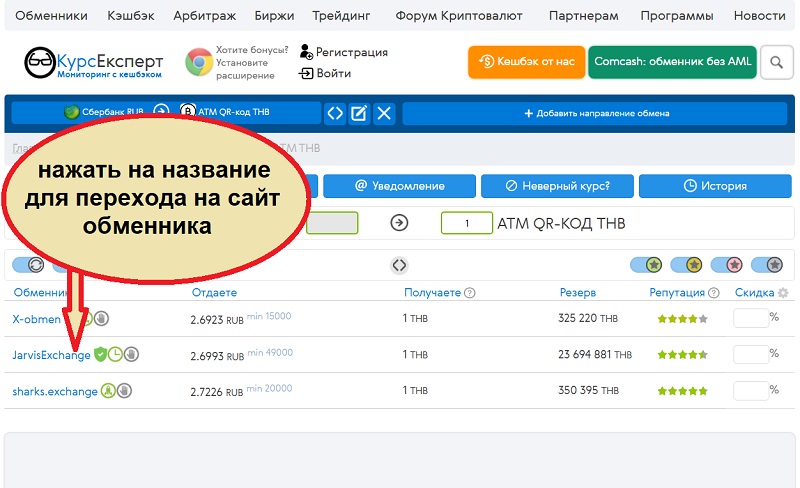Screen dimensions: 800x488
Task: Click the green rocket icon beside sharks.exchange
Action: coord(108,391)
